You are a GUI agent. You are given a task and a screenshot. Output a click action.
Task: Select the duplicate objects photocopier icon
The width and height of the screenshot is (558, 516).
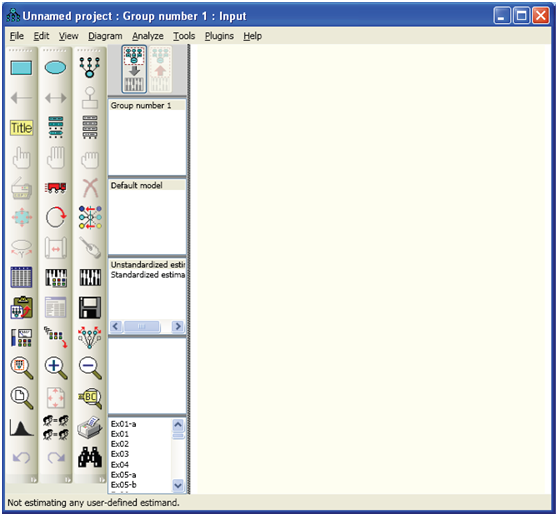21,188
